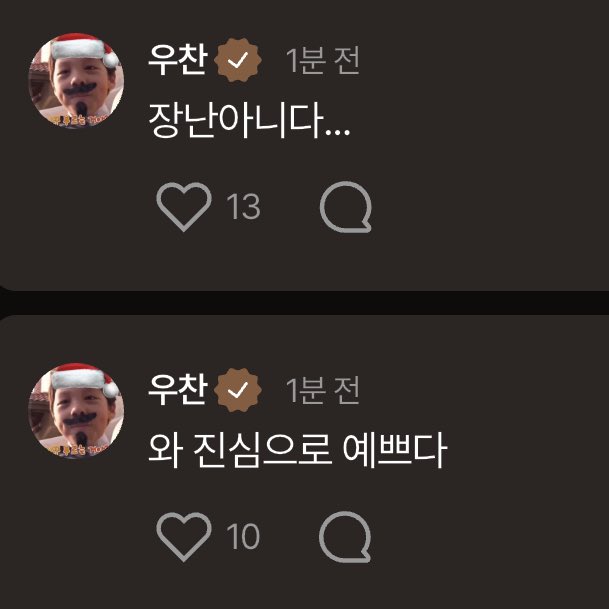Screen dimensions: 609x609
Task: Click the verified badge on the first 우찬 post
Action: 238,60
